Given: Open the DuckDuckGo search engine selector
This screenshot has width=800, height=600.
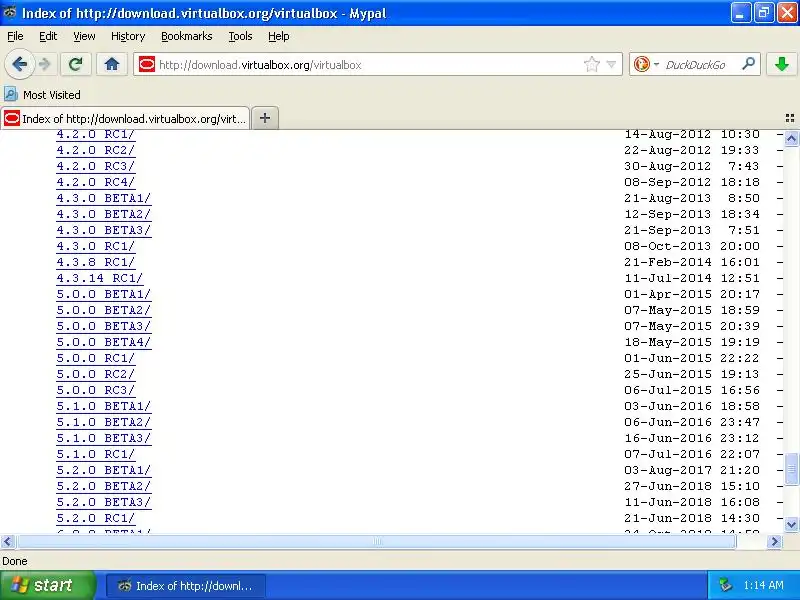Looking at the screenshot, I should 646,64.
